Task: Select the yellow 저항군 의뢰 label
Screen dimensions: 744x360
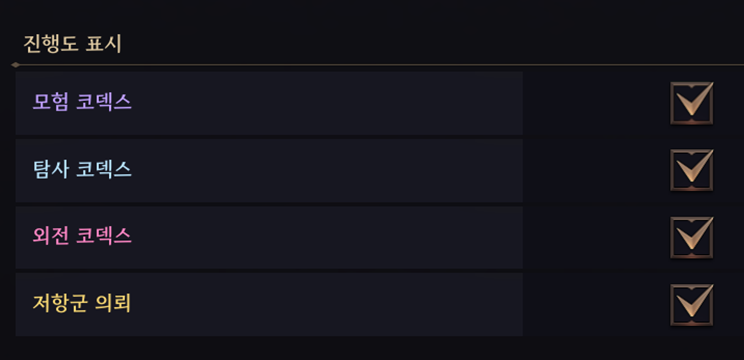Action: 82,304
